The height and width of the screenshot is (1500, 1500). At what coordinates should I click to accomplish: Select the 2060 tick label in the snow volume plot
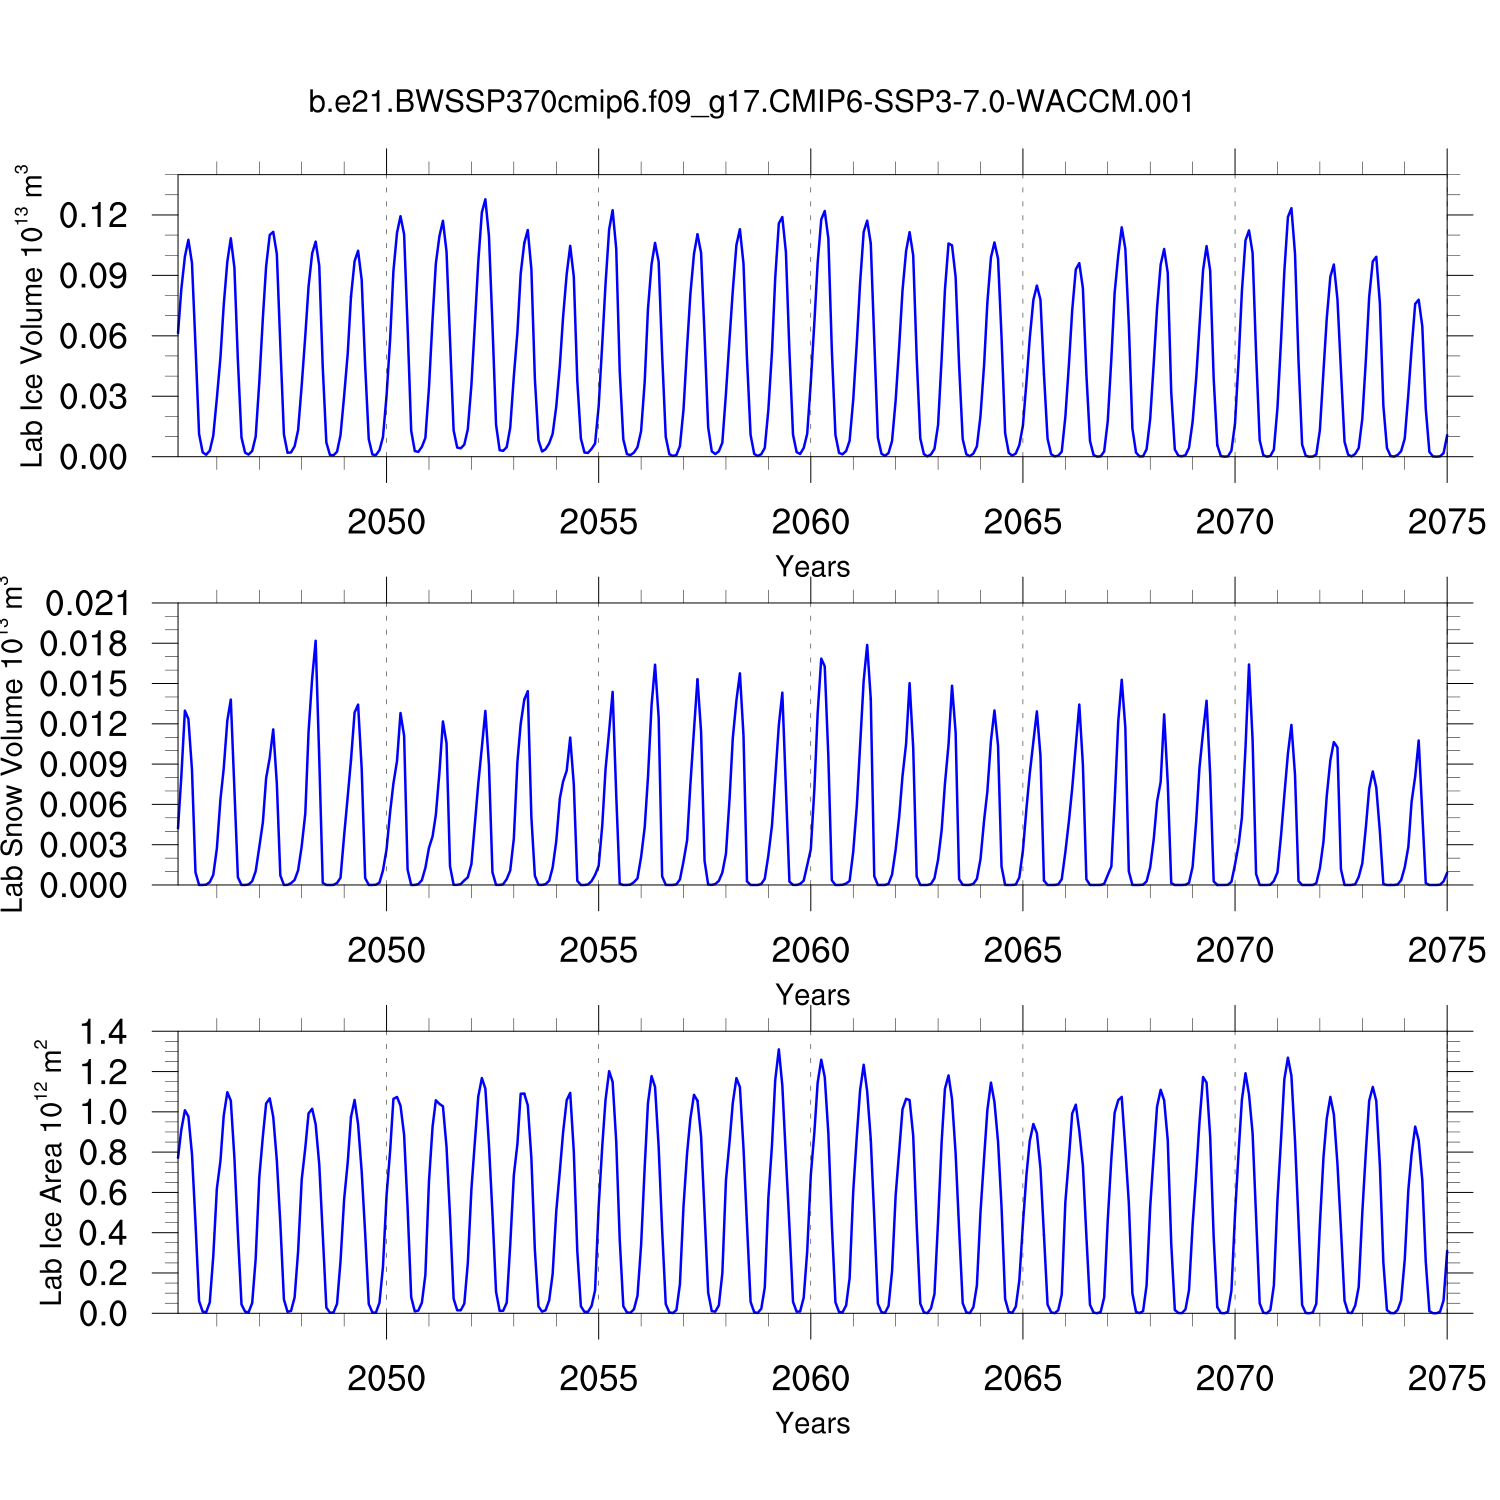pyautogui.click(x=810, y=950)
